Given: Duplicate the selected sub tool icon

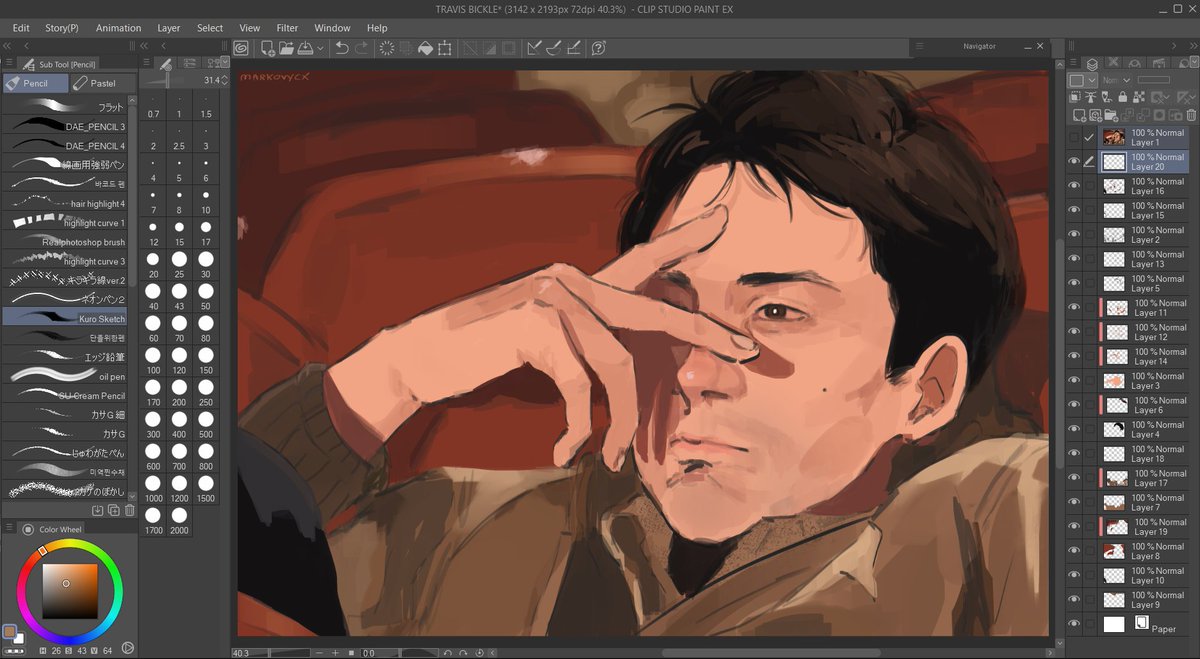Looking at the screenshot, I should coord(113,510).
